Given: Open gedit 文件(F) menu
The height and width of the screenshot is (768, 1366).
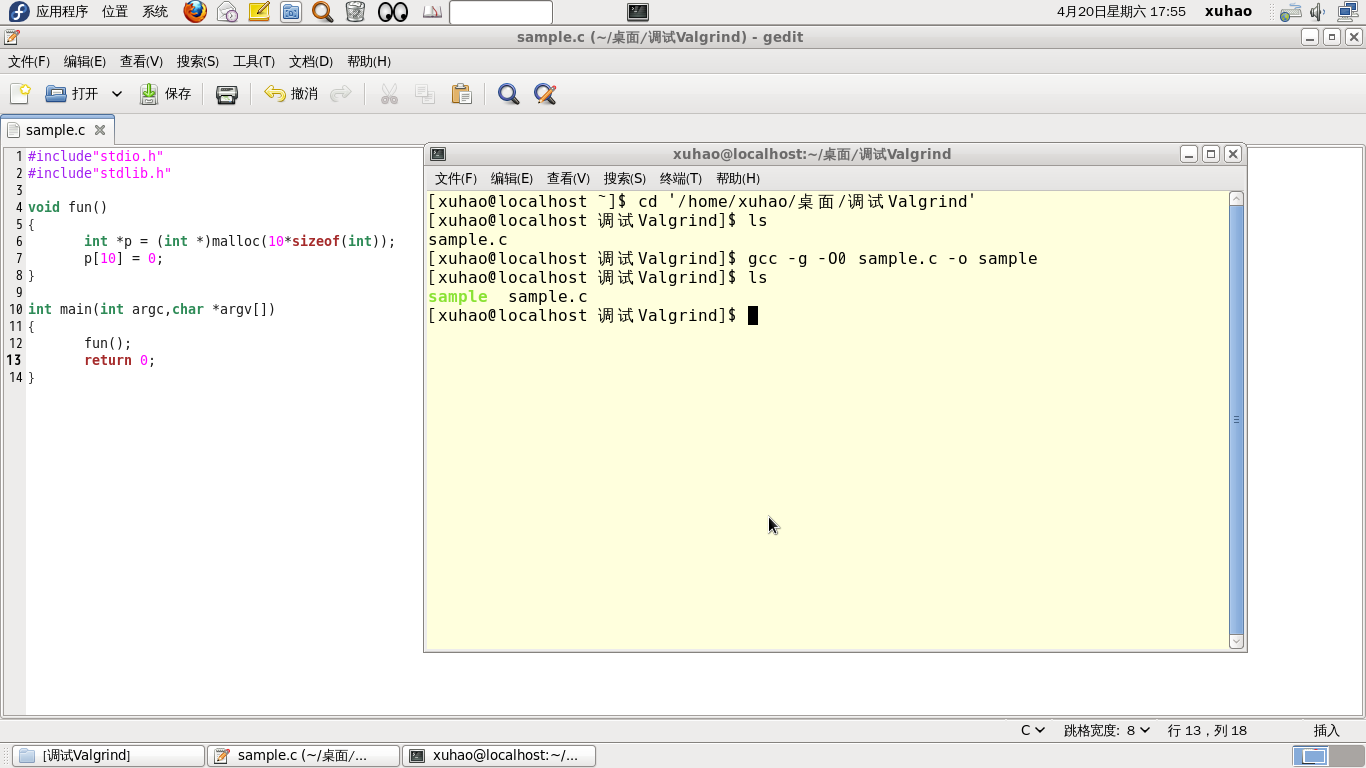Looking at the screenshot, I should point(29,61).
